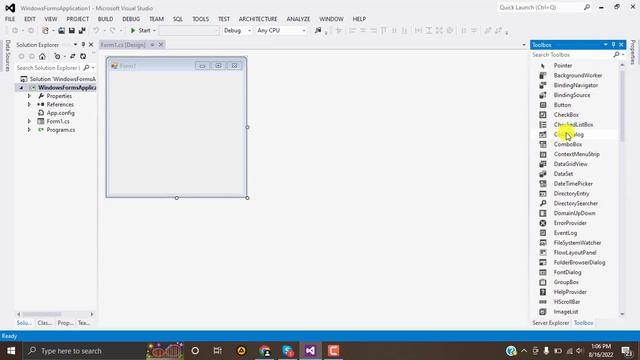Pick FontDialog from the Toolbox
This screenshot has height=360, width=640.
pyautogui.click(x=567, y=272)
